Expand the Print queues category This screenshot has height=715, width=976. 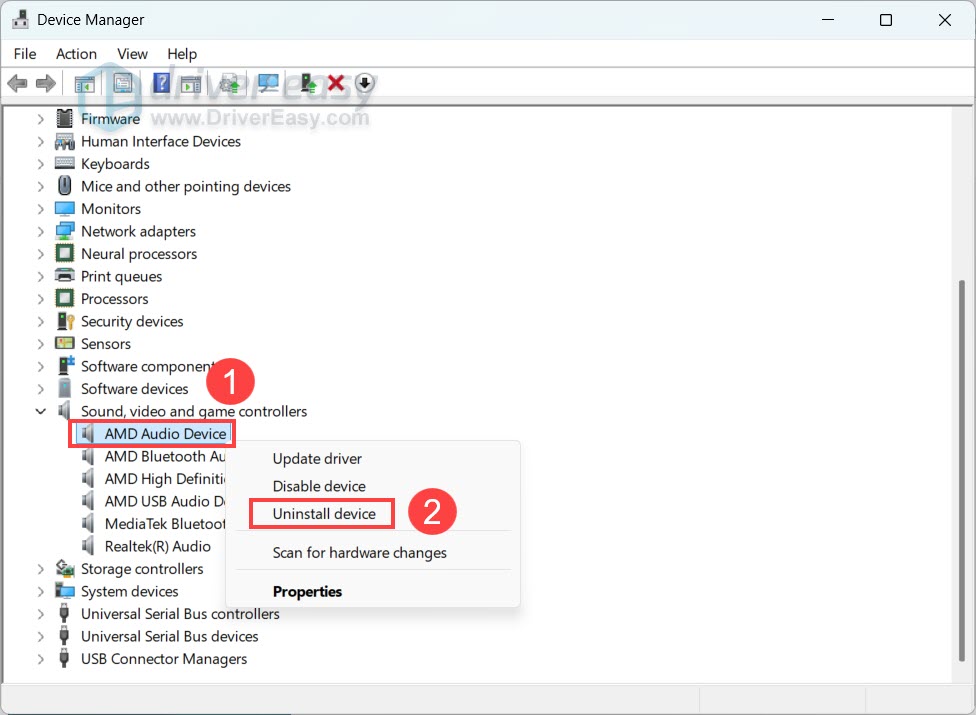click(x=40, y=276)
